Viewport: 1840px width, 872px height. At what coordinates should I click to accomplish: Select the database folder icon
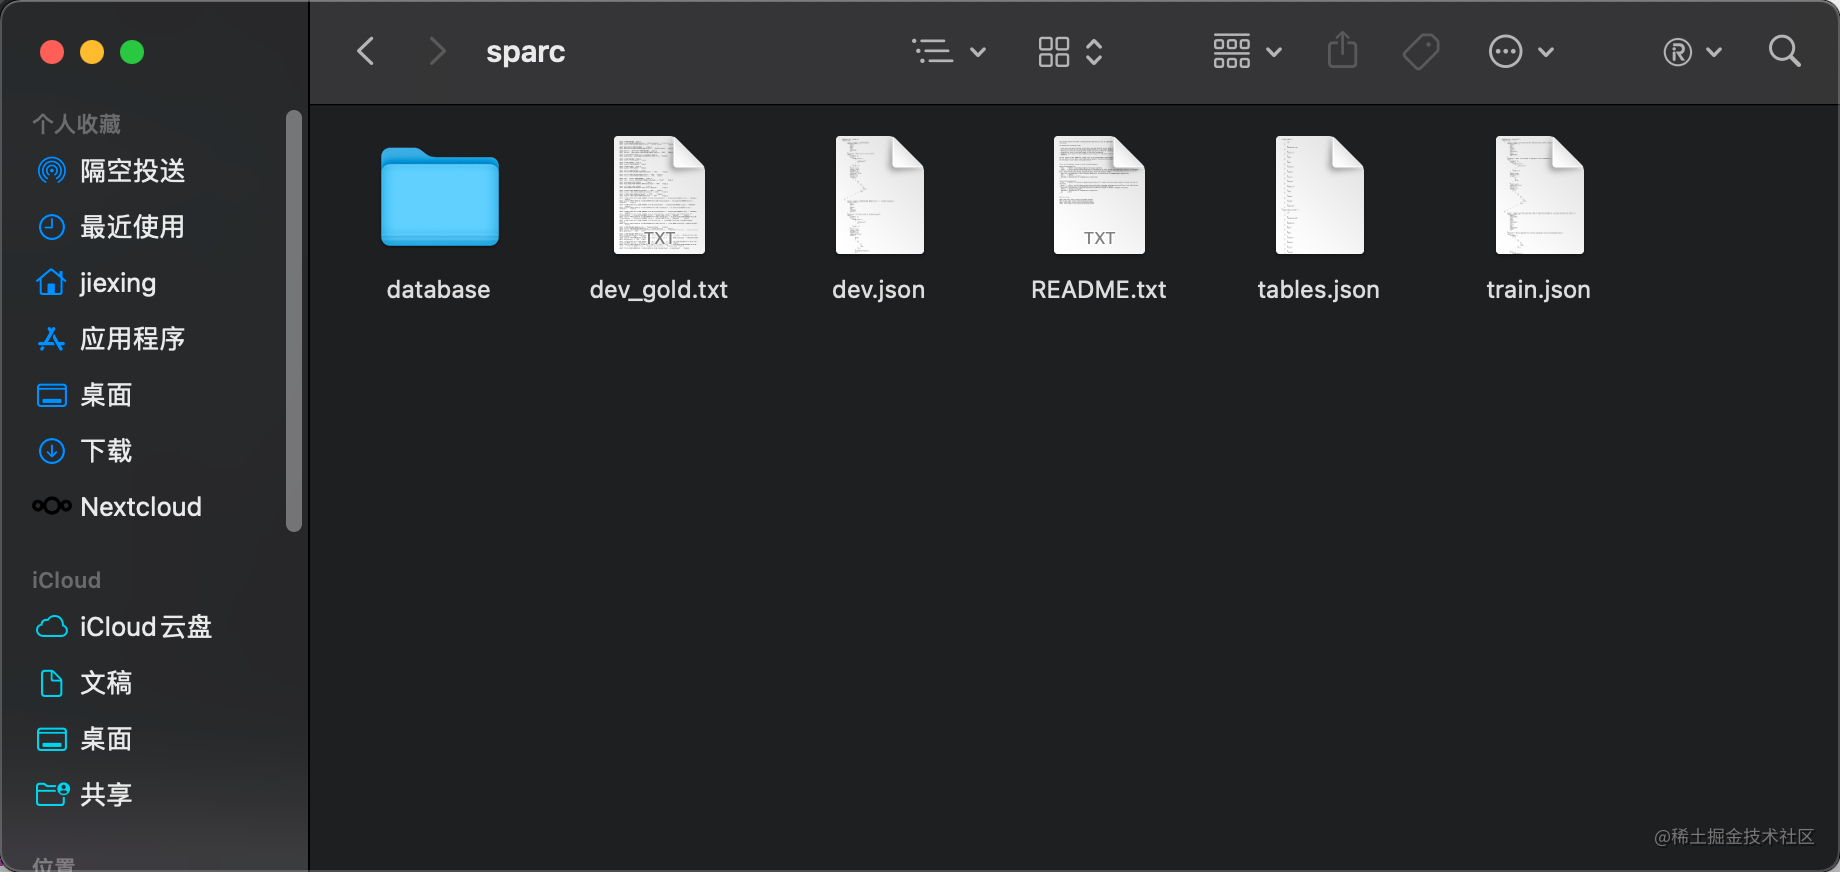tap(440, 197)
